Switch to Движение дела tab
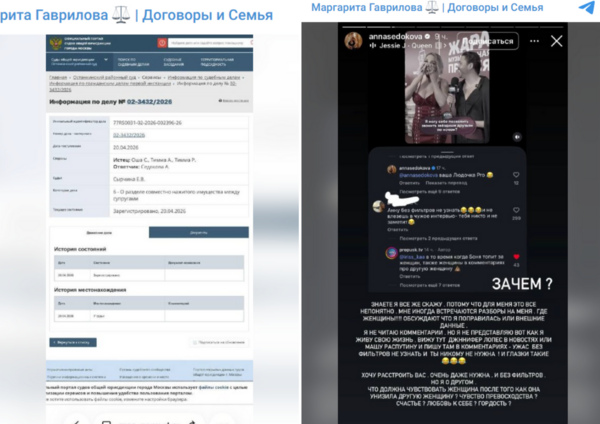This screenshot has width=600, height=424. pyautogui.click(x=99, y=232)
